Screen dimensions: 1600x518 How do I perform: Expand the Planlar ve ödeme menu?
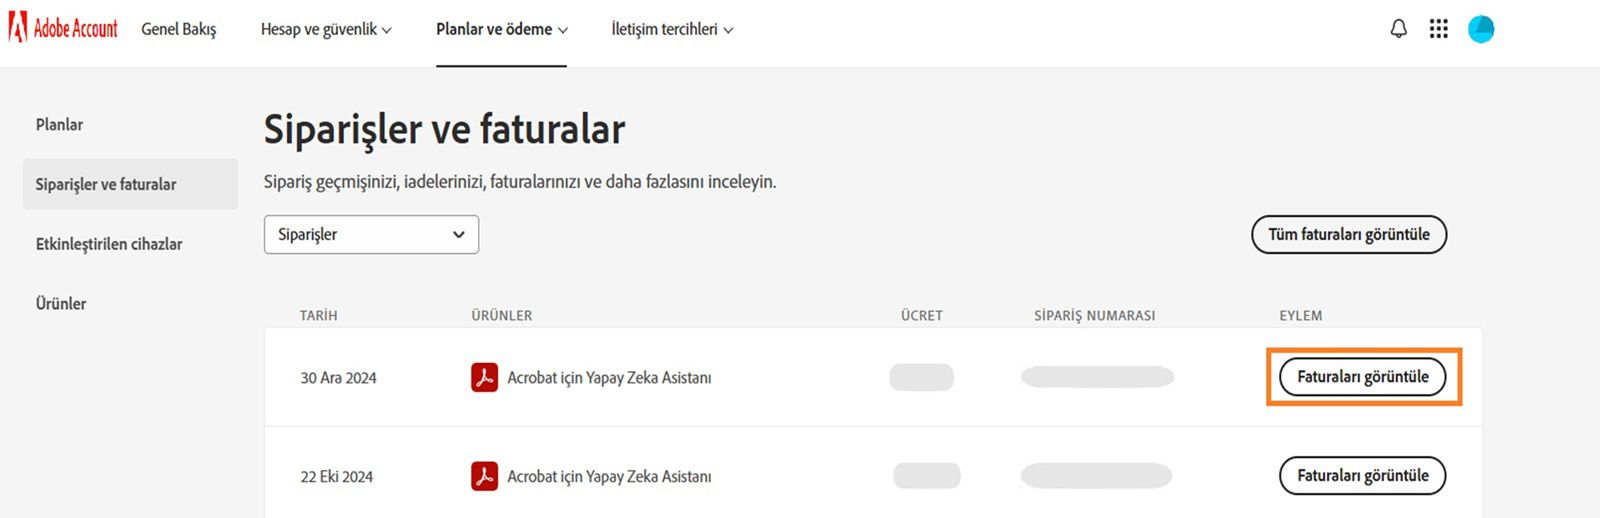point(501,30)
